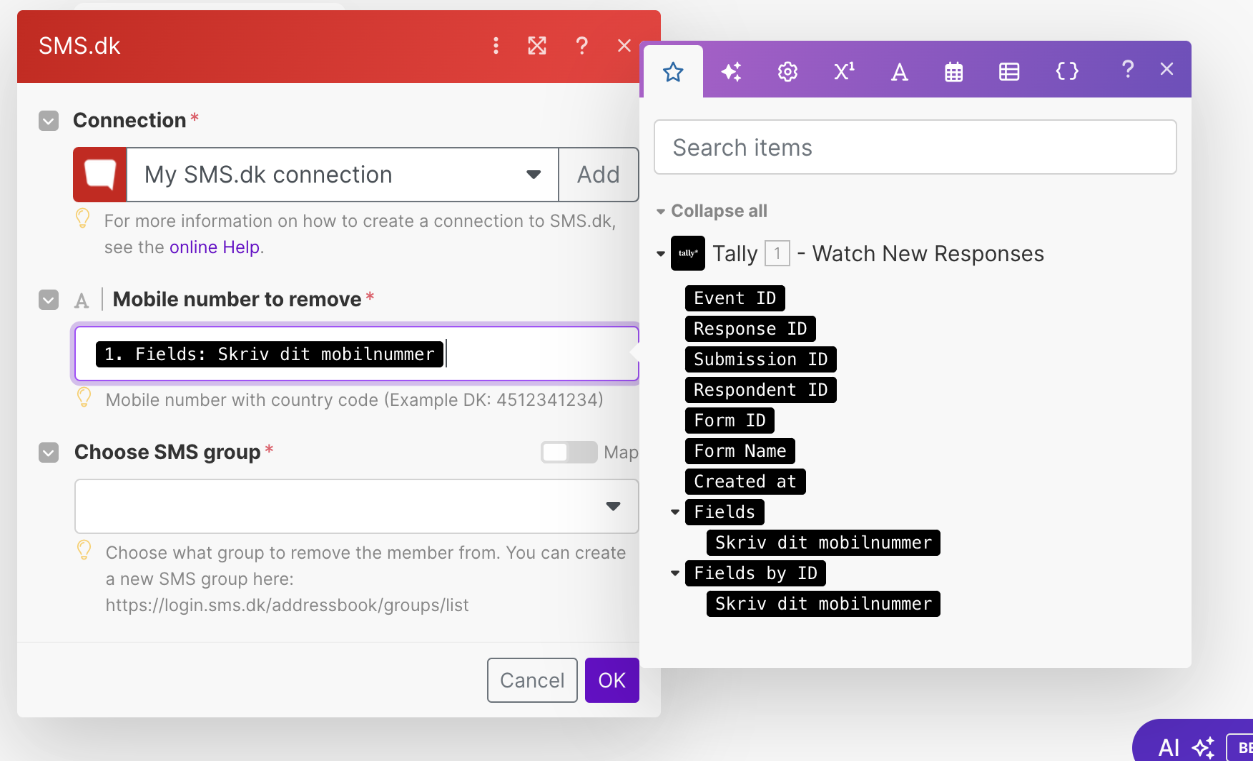
Task: Click the lightbulb hint under Connection
Action: (x=84, y=219)
